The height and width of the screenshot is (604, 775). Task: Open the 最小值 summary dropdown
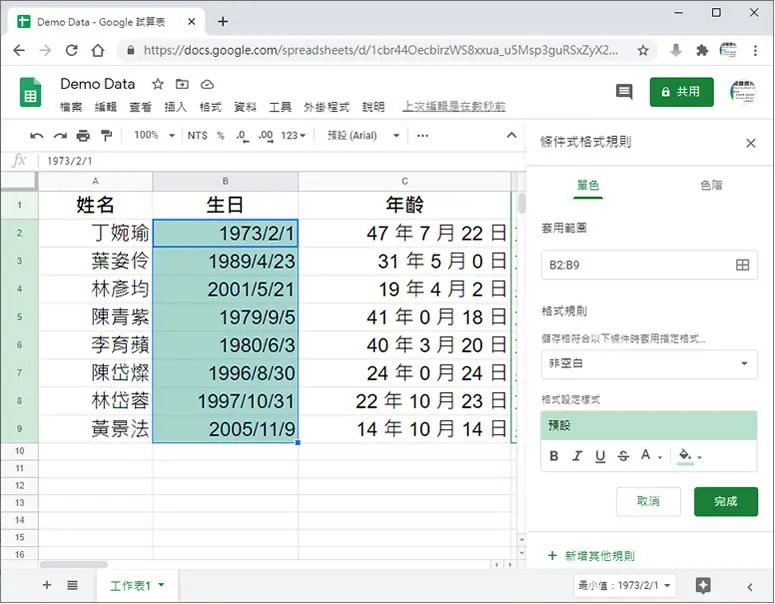point(624,585)
